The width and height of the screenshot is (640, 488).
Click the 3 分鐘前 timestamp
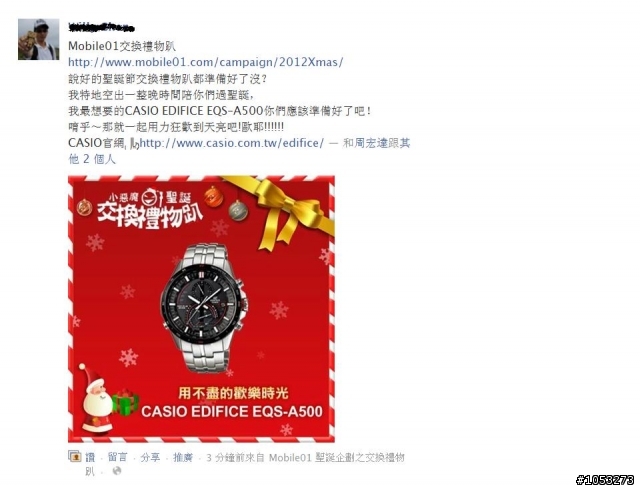(226, 457)
